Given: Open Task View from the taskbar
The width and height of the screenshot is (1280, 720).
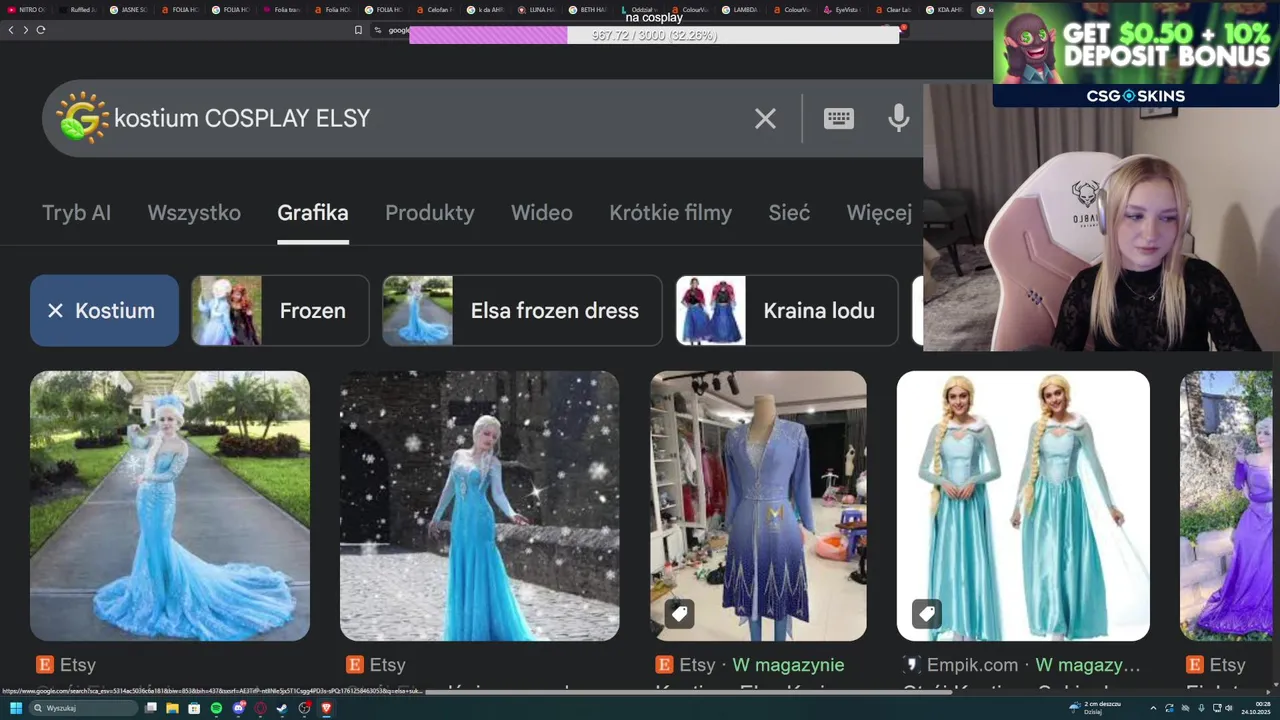Looking at the screenshot, I should (x=150, y=708).
